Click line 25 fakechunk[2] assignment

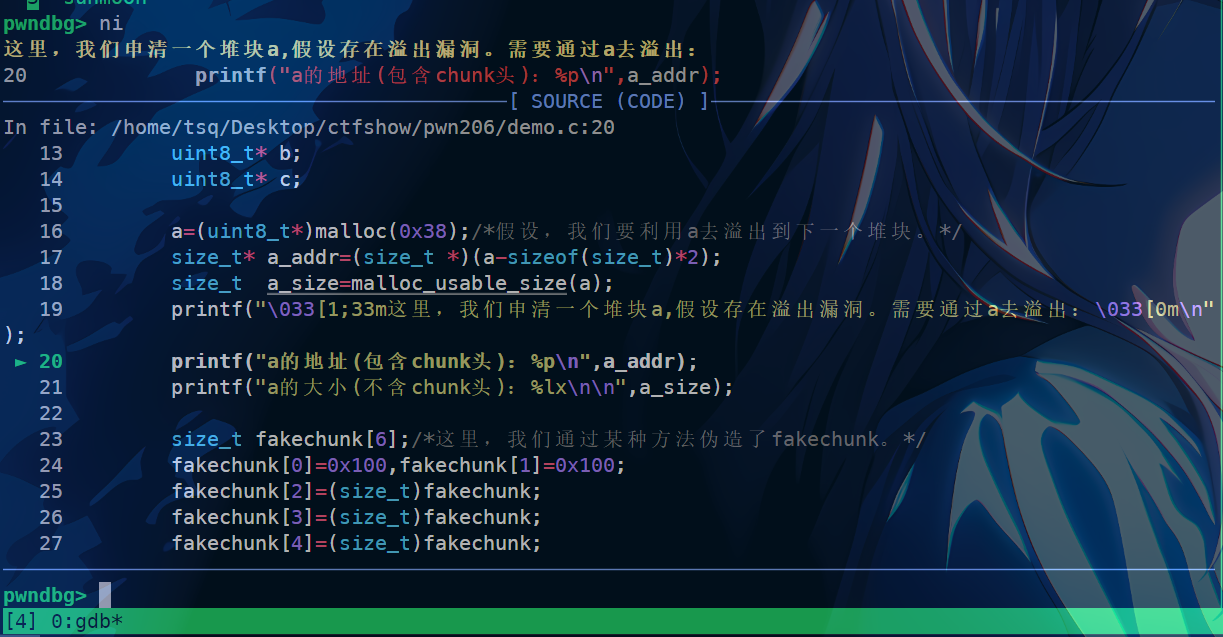coord(356,491)
